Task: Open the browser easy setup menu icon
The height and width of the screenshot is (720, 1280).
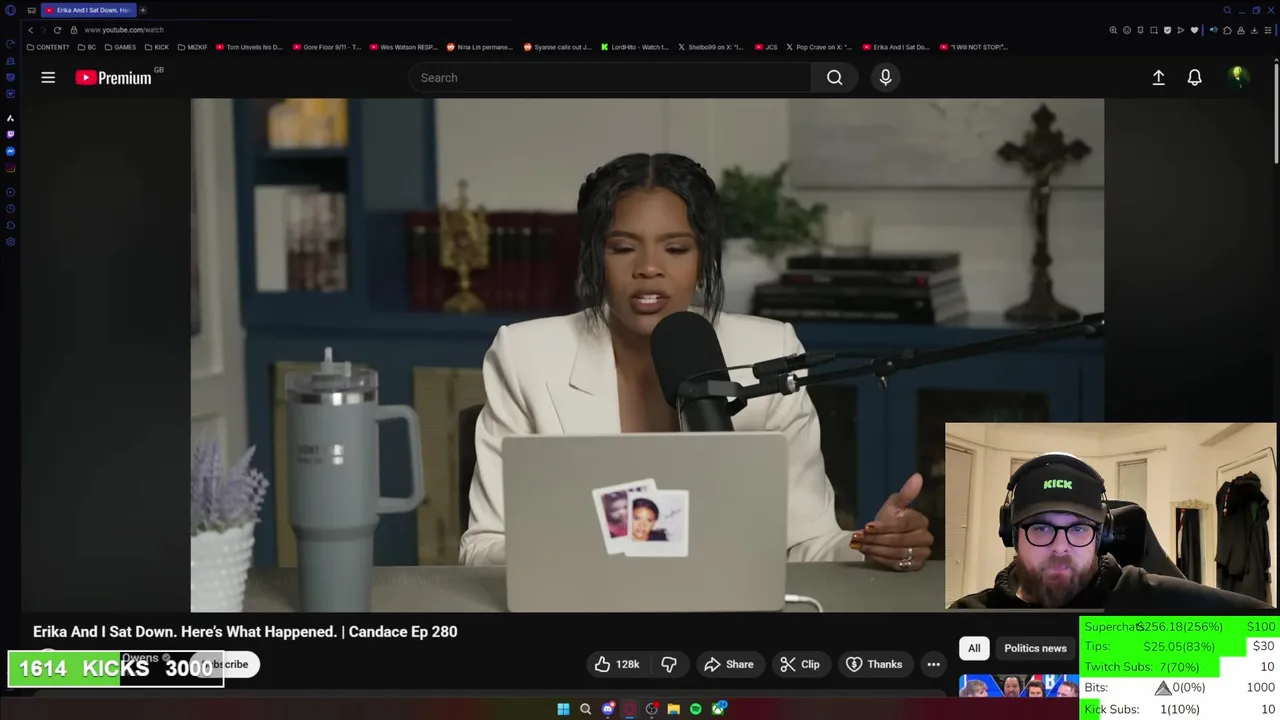Action: tap(1268, 30)
